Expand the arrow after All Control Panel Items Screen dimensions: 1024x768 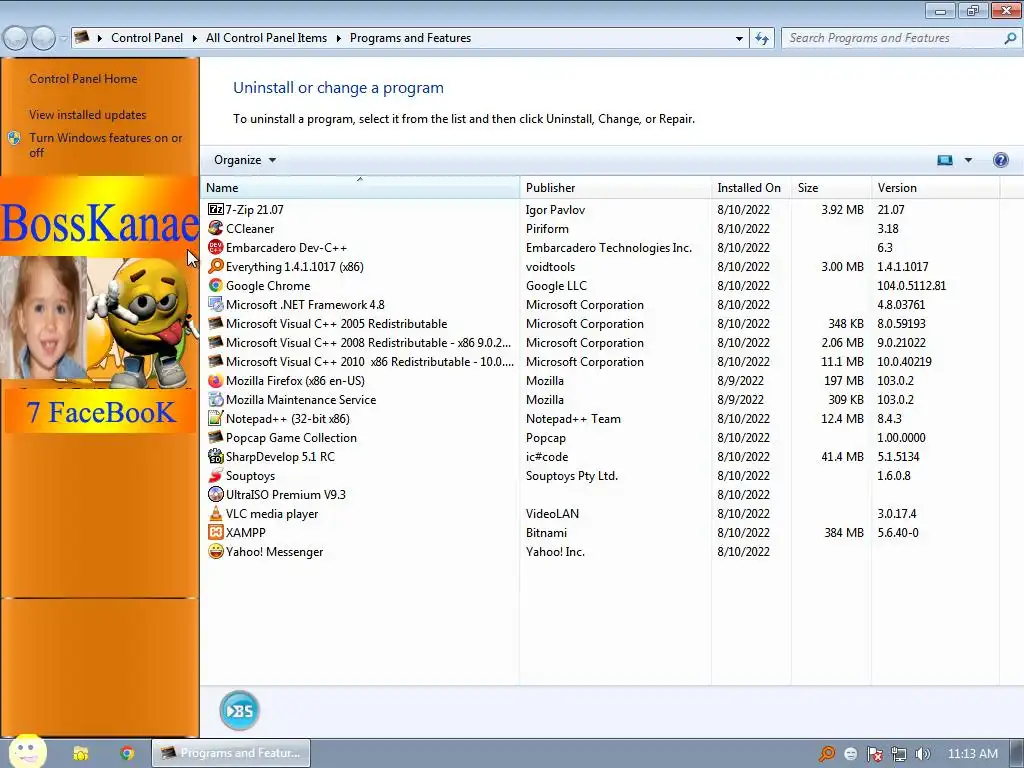click(338, 39)
